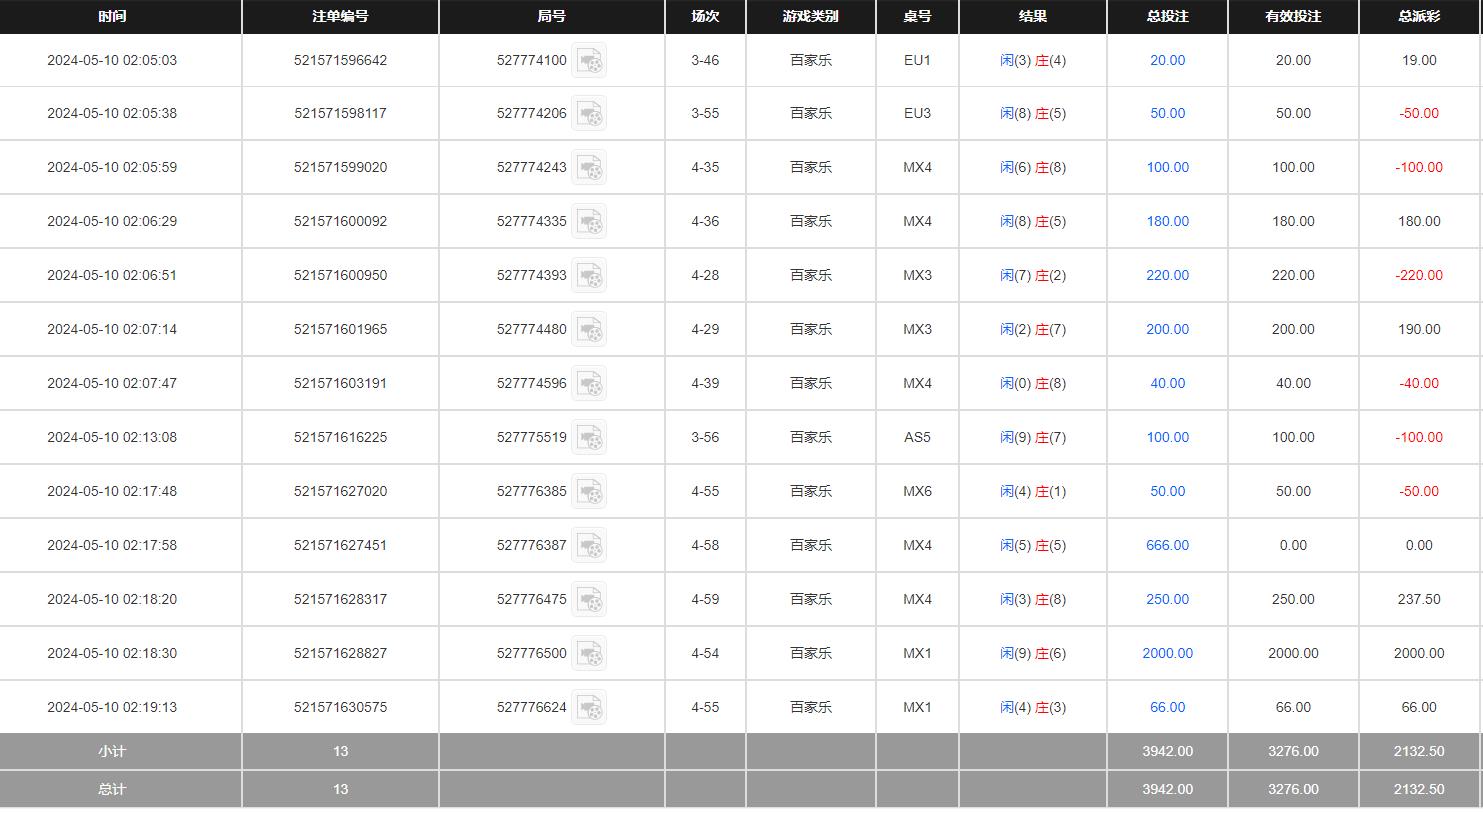The height and width of the screenshot is (814, 1483).
Task: Click table number AS5
Action: (x=917, y=437)
